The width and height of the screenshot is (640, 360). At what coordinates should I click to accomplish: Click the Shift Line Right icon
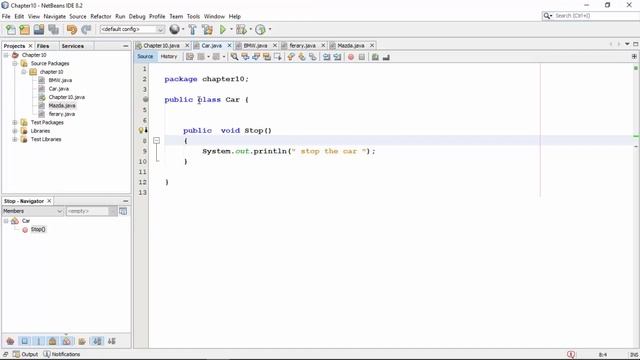click(337, 57)
